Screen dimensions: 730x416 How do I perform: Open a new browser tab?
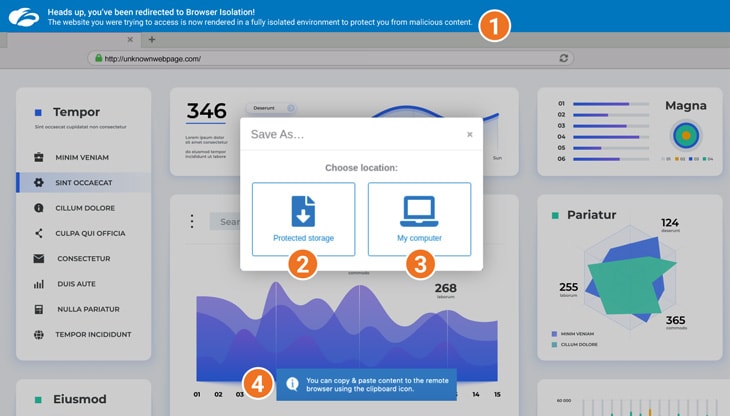[x=152, y=40]
